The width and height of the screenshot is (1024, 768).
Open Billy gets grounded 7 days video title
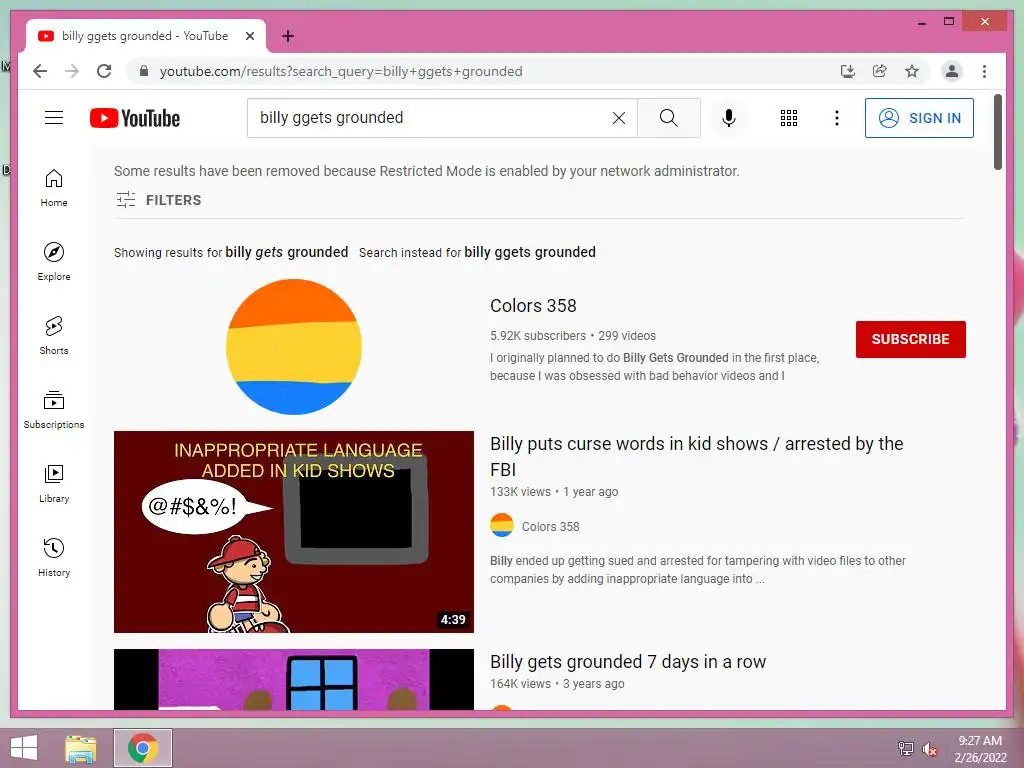pos(628,662)
